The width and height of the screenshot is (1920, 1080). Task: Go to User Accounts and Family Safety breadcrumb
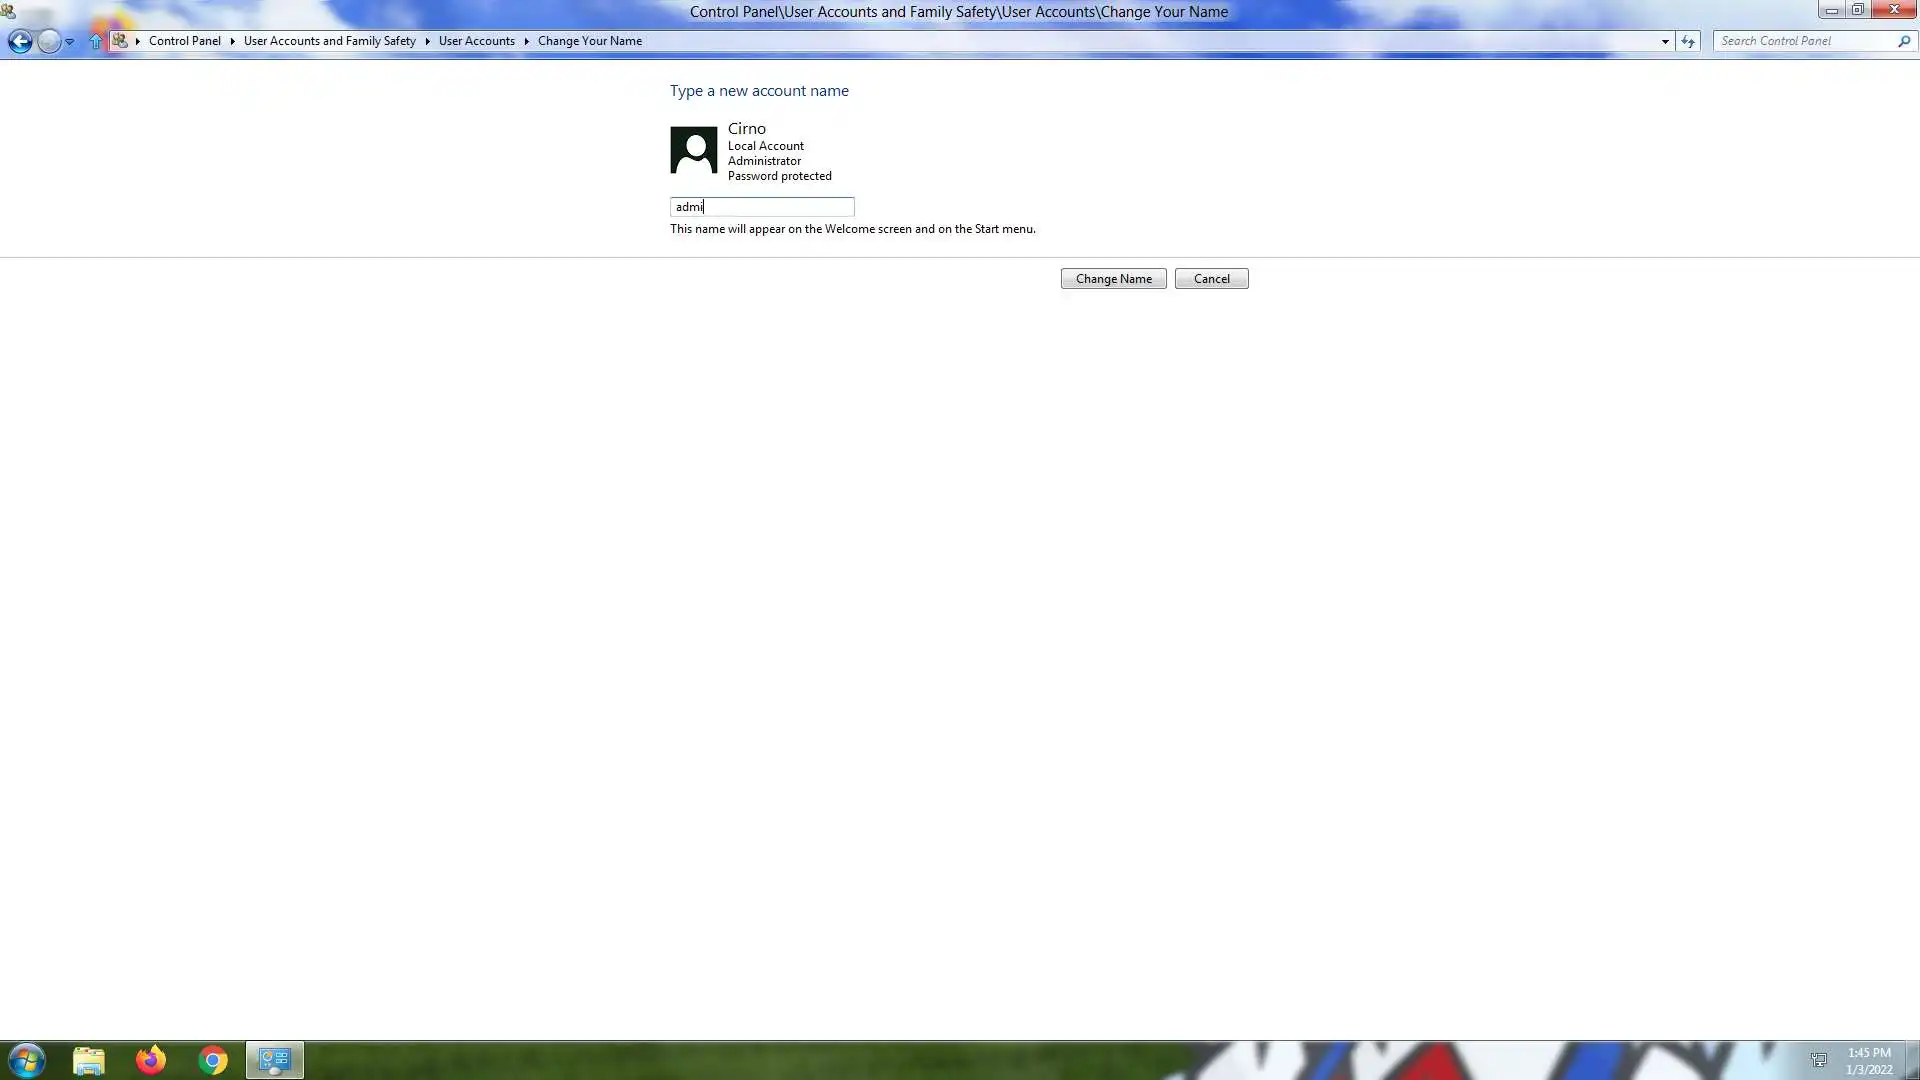[329, 41]
